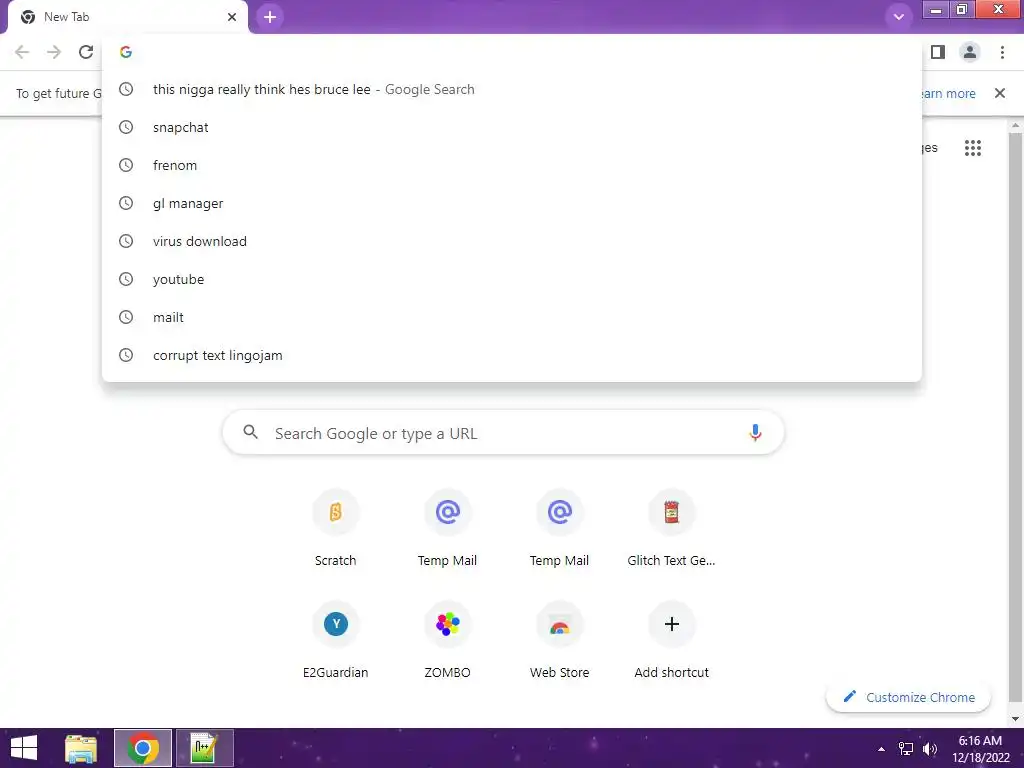Click the Customize Chrome button
Image resolution: width=1024 pixels, height=768 pixels.
908,697
